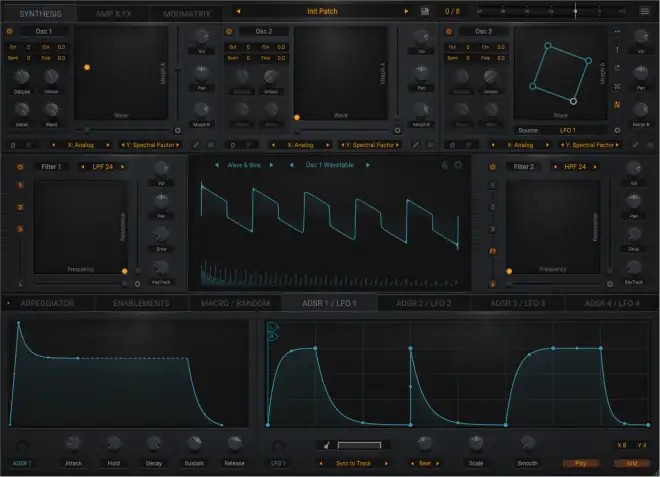Click the down arrow under Filter 1 routing
The image size is (660, 477).
point(20,284)
